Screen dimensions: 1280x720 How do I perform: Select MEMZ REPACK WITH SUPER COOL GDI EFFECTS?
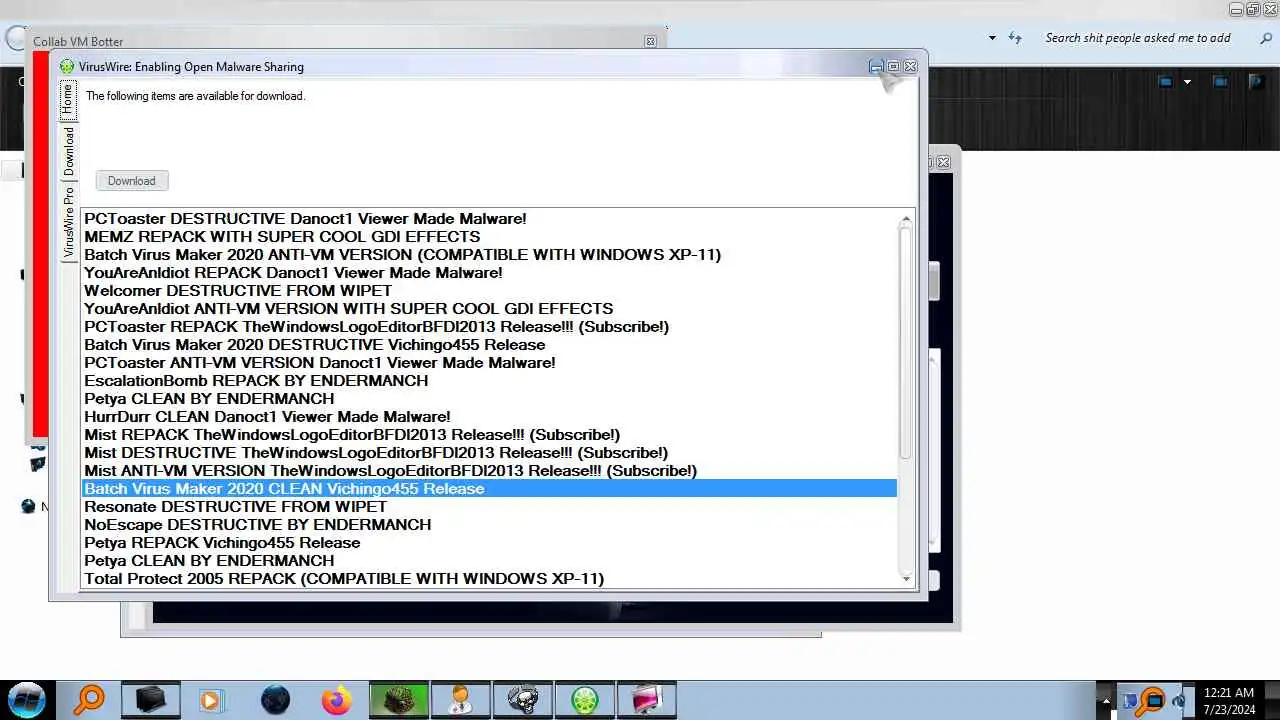(x=490, y=237)
